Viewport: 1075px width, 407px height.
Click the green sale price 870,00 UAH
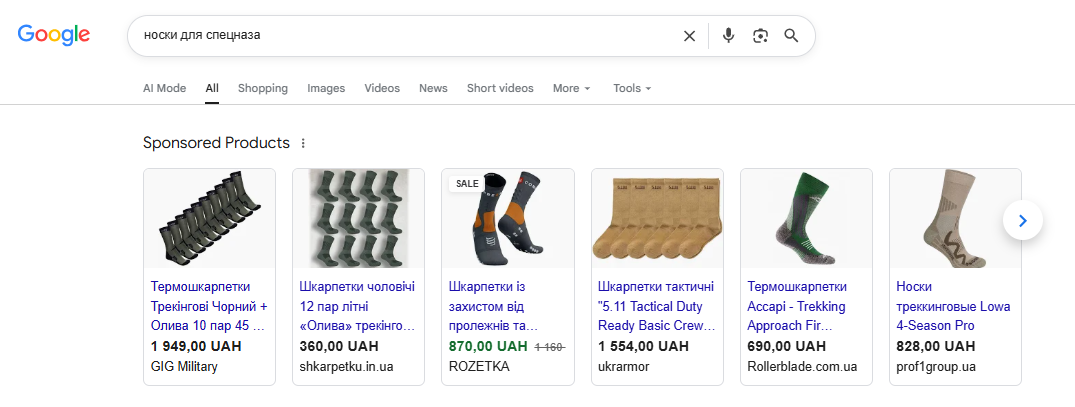coord(488,346)
